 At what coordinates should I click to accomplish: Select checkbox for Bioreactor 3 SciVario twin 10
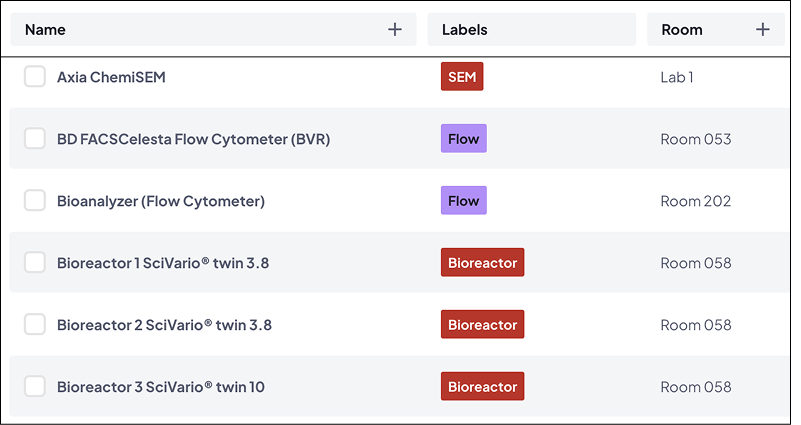35,387
